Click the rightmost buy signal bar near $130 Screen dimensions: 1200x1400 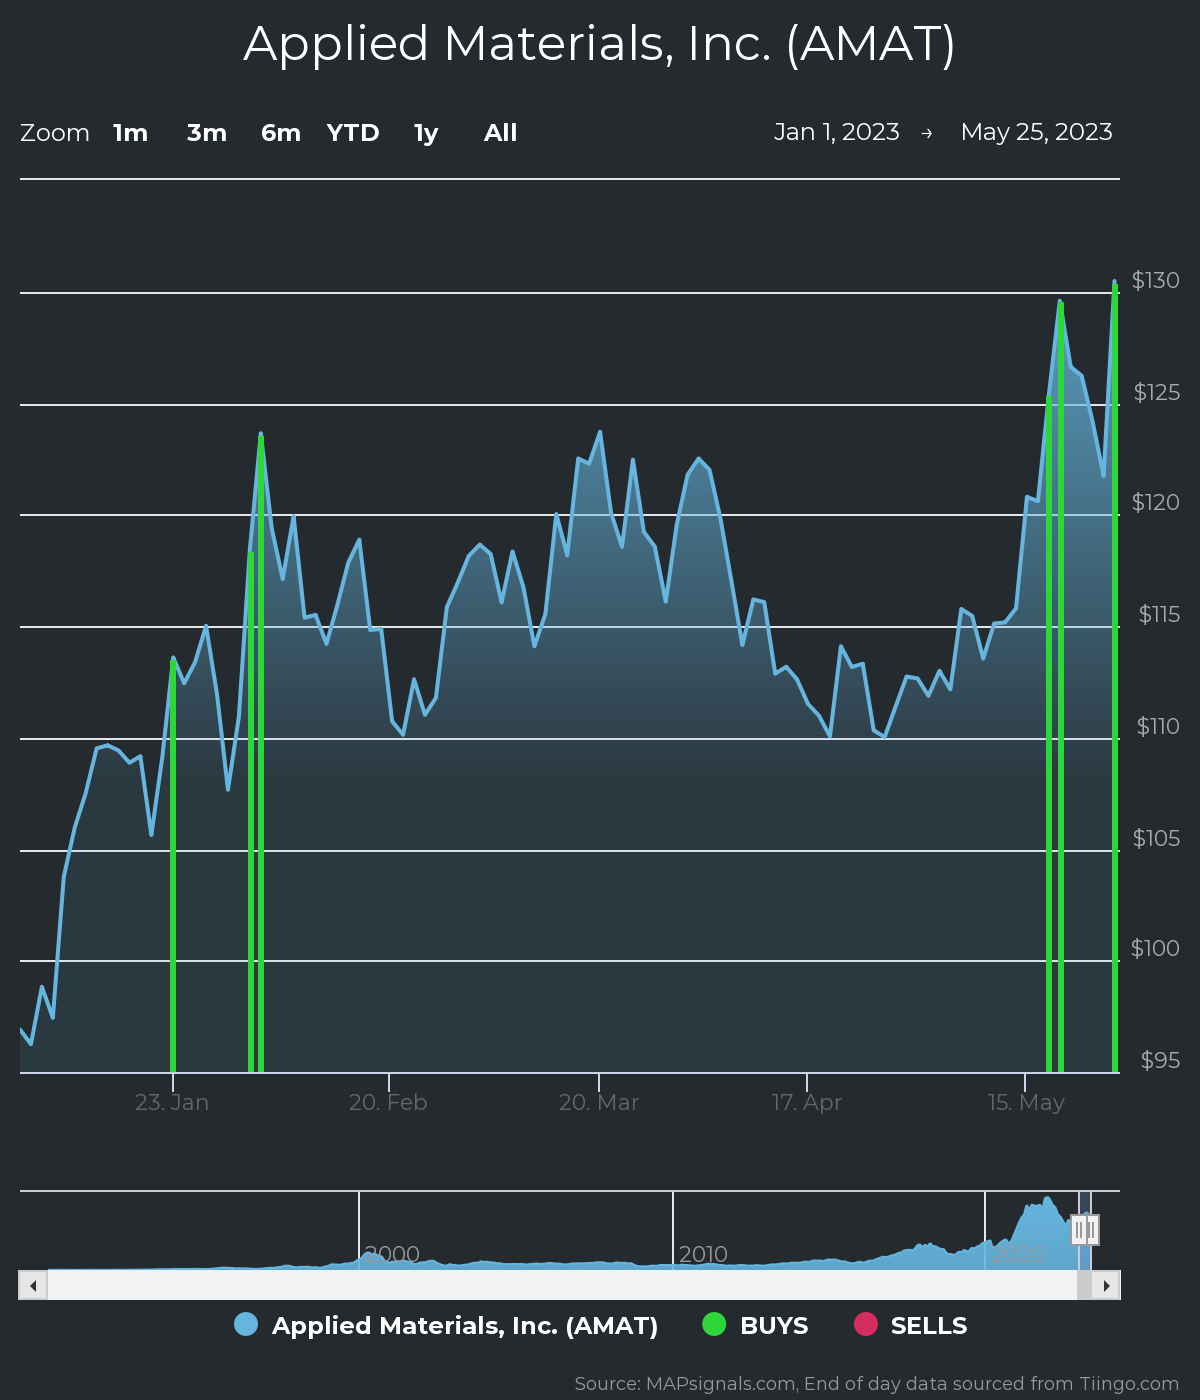coord(1115,678)
